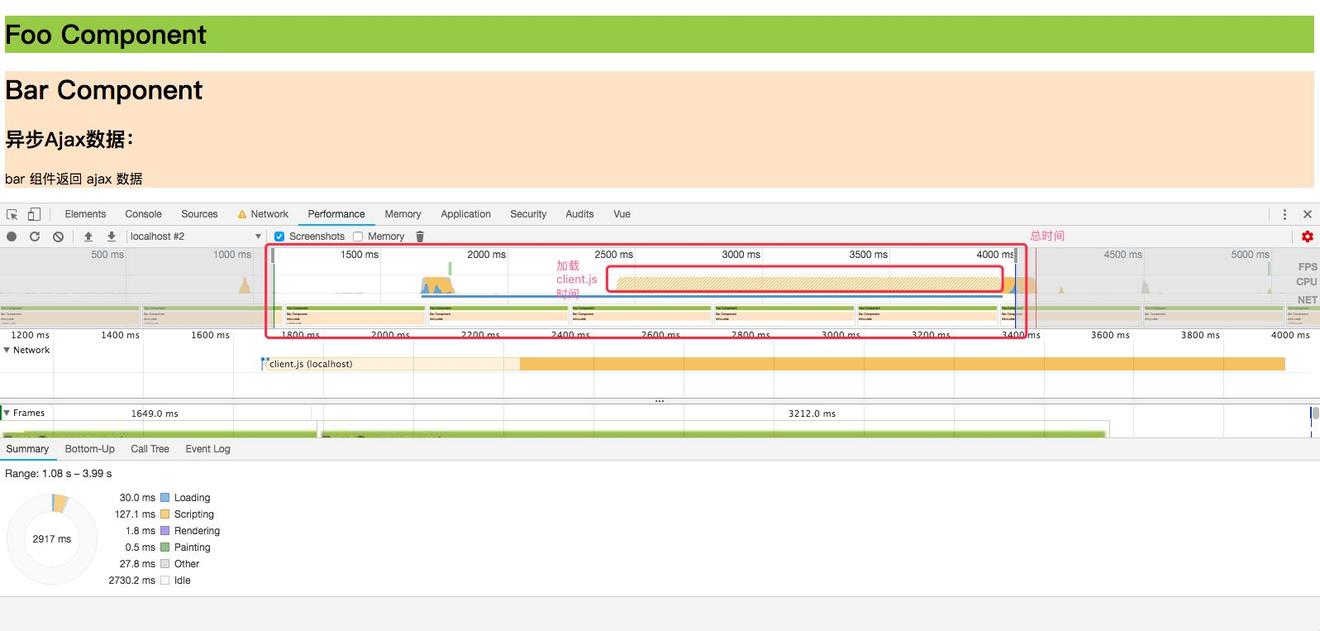Click the Summary donut chart showing 2917 ms
1320x631 pixels.
pos(52,538)
